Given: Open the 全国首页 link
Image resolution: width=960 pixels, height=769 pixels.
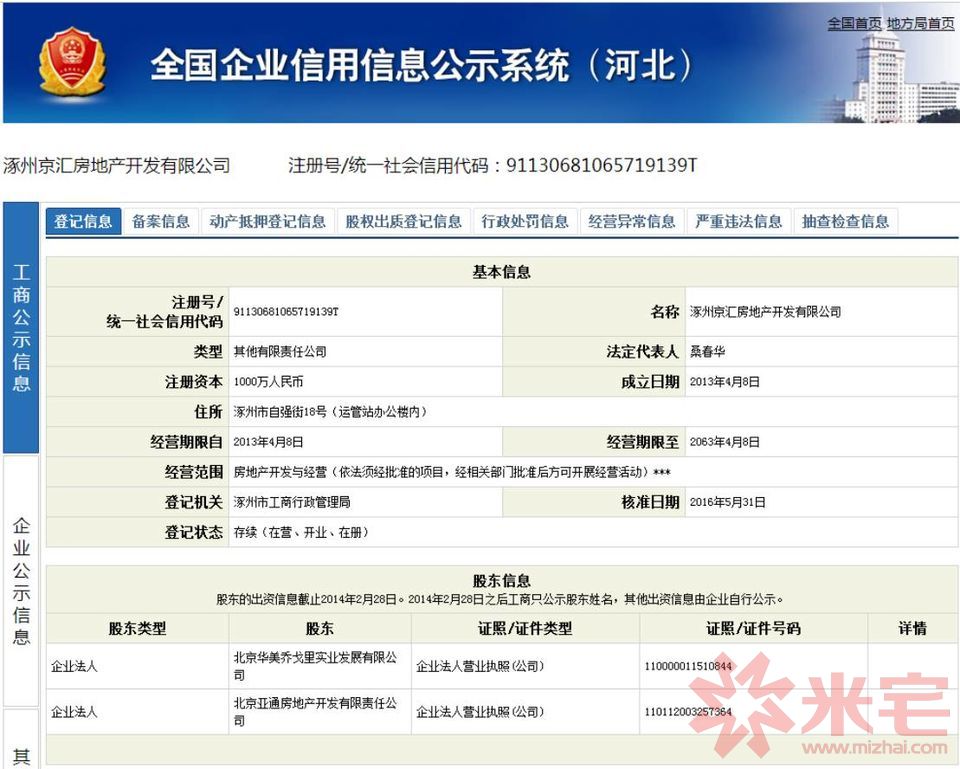Looking at the screenshot, I should click(854, 24).
